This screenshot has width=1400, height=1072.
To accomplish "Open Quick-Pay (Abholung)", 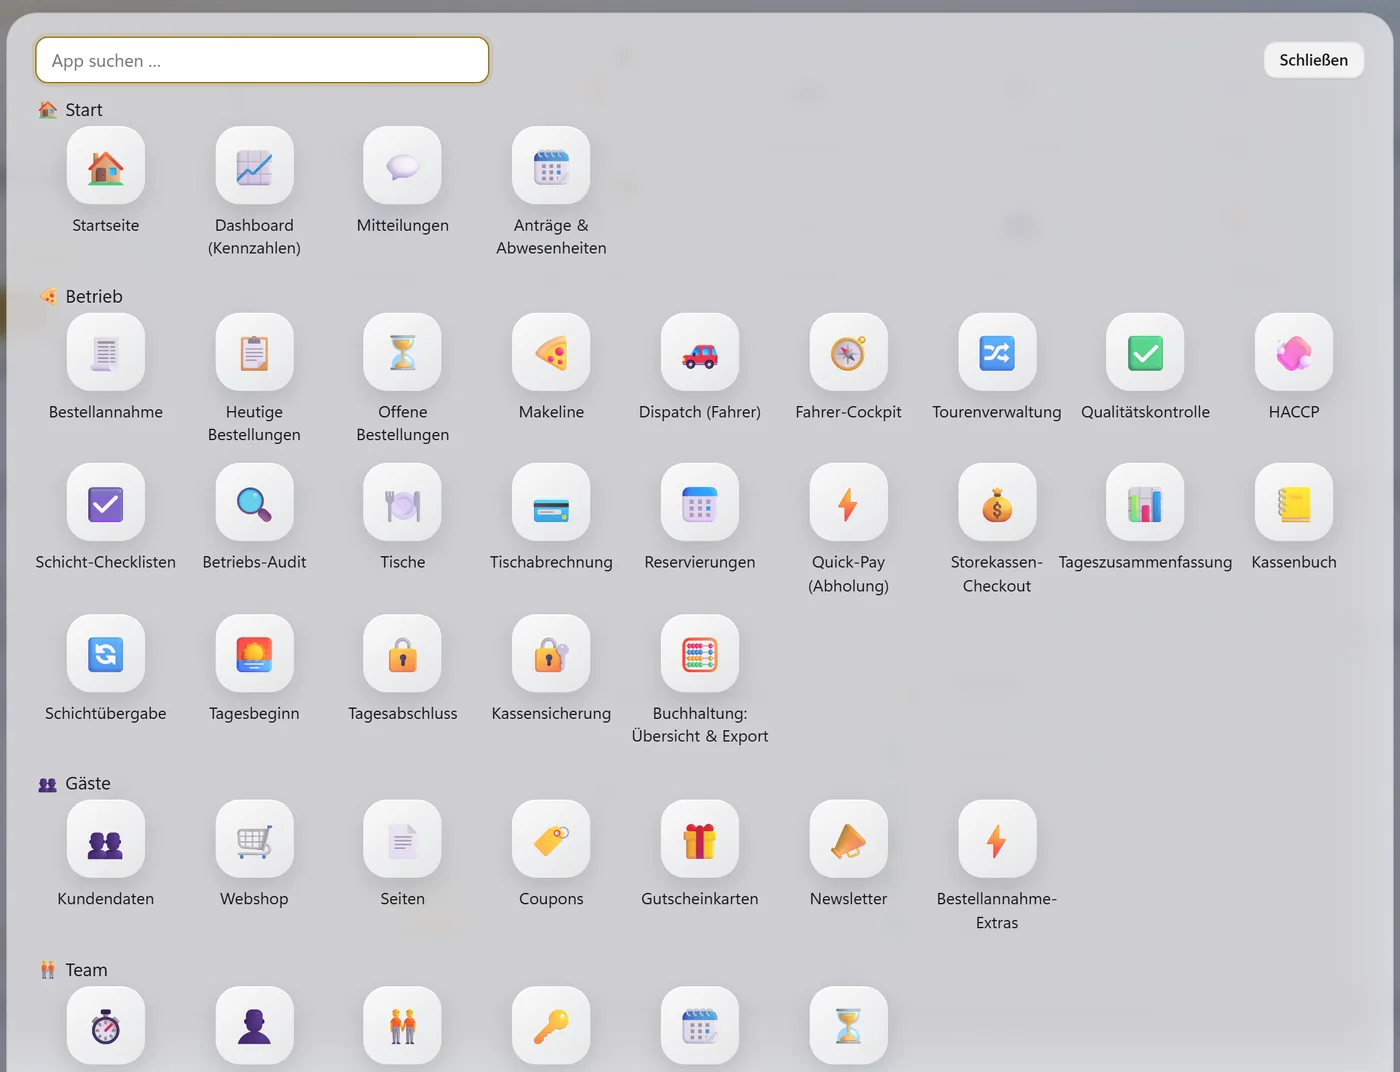I will (848, 503).
